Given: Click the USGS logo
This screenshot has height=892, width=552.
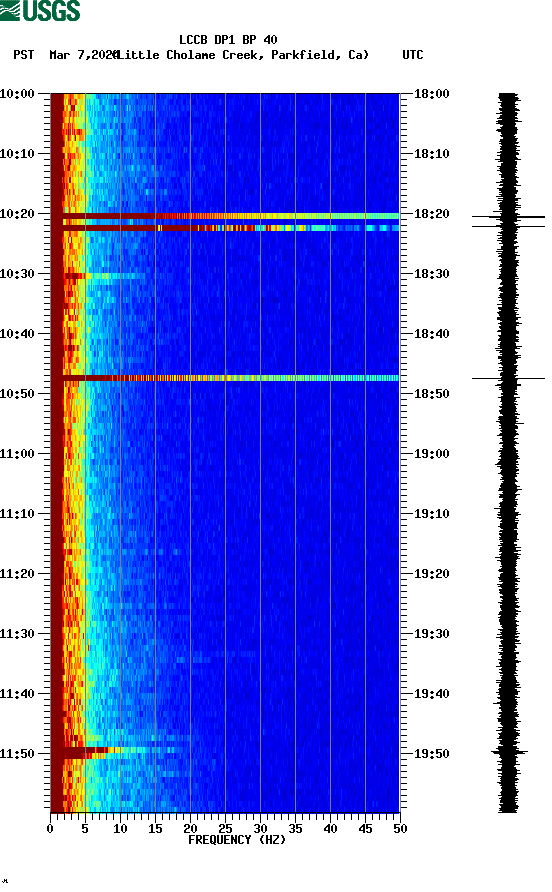Looking at the screenshot, I should [40, 10].
